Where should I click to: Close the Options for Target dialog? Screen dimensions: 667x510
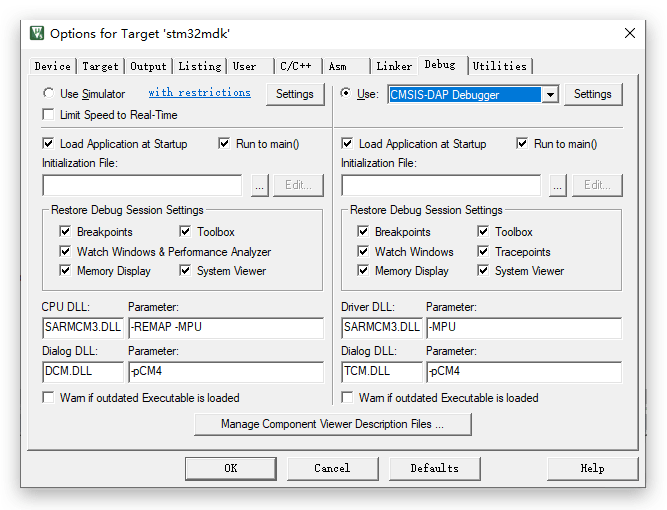point(630,33)
